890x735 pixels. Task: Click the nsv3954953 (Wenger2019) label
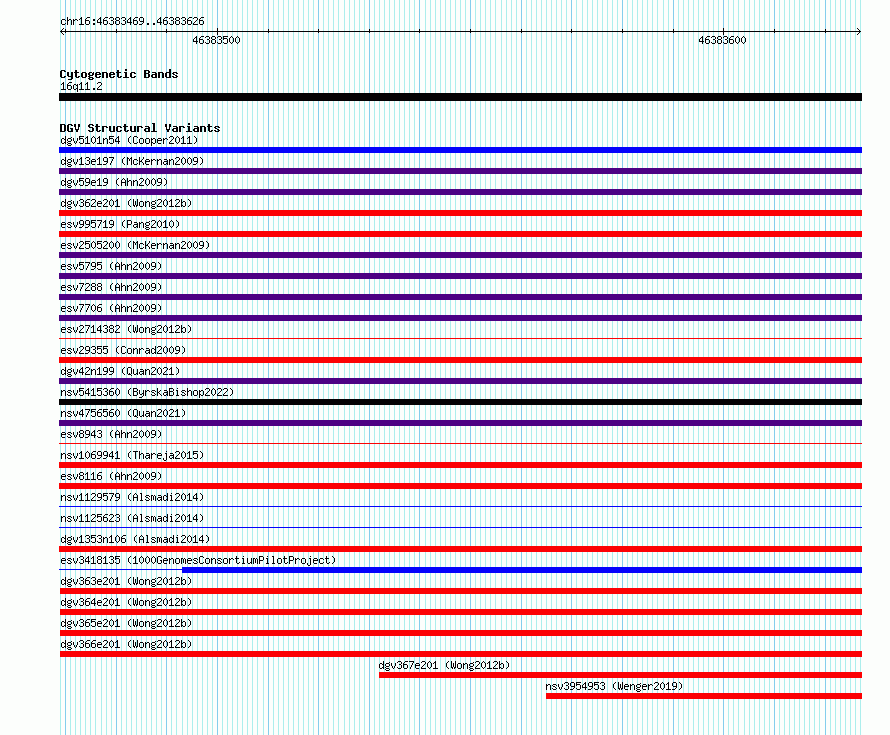pyautogui.click(x=614, y=686)
